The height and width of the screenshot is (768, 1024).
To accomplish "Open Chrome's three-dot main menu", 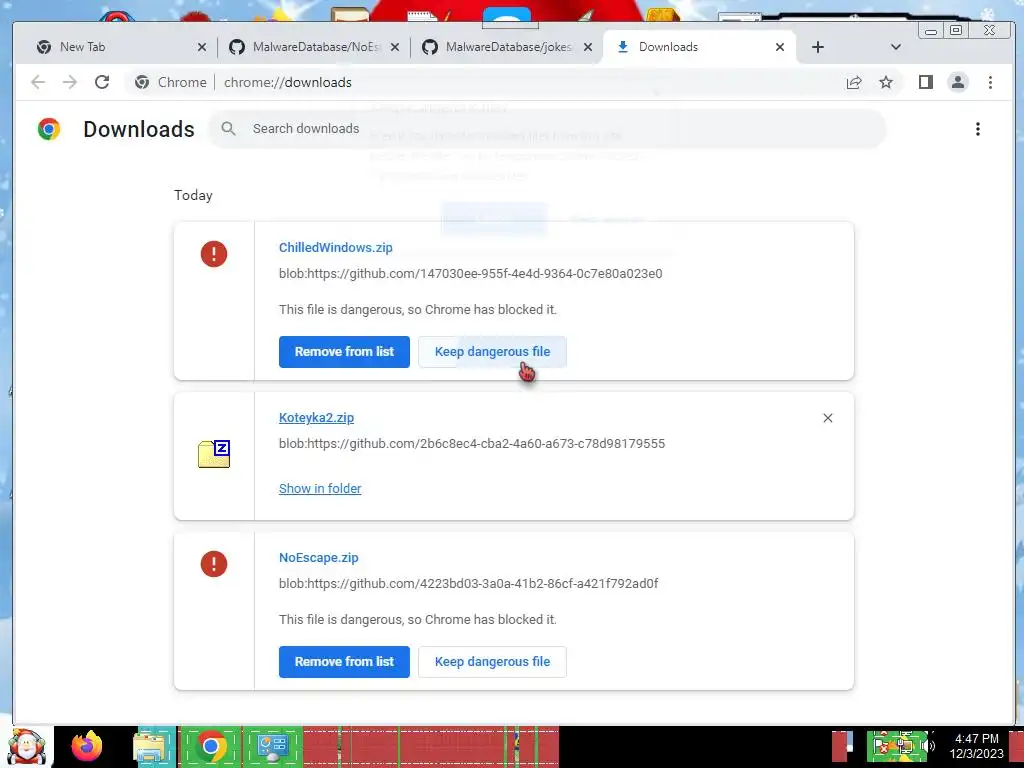I will 990,82.
